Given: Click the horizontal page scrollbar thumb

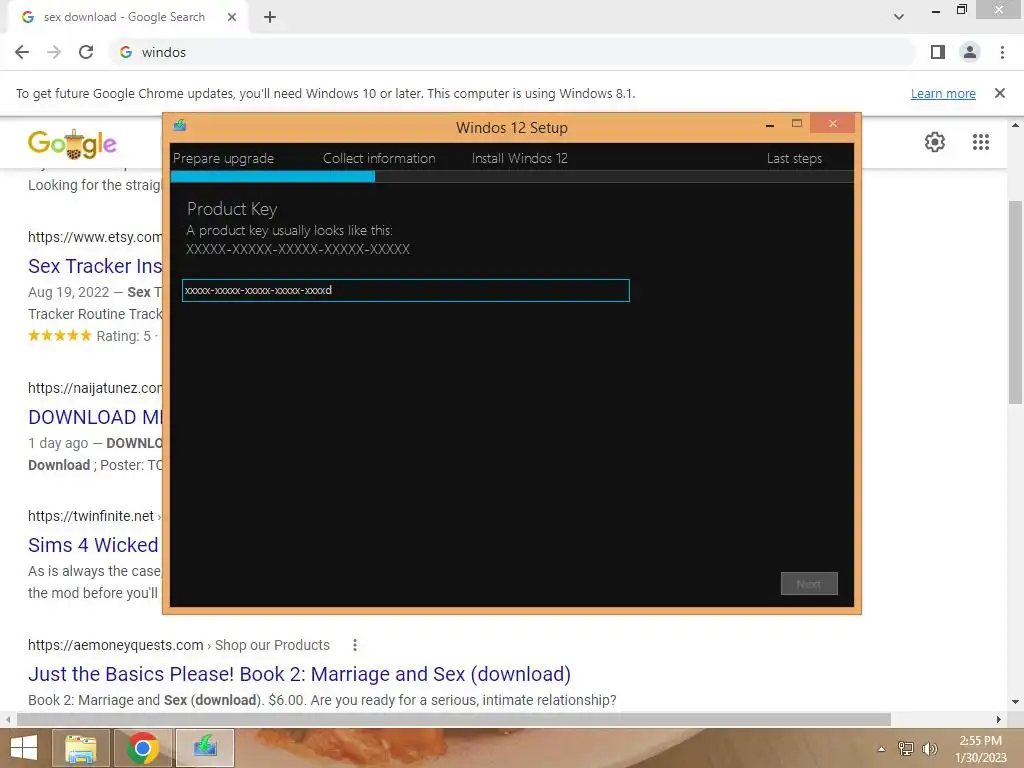Looking at the screenshot, I should click(454, 719).
